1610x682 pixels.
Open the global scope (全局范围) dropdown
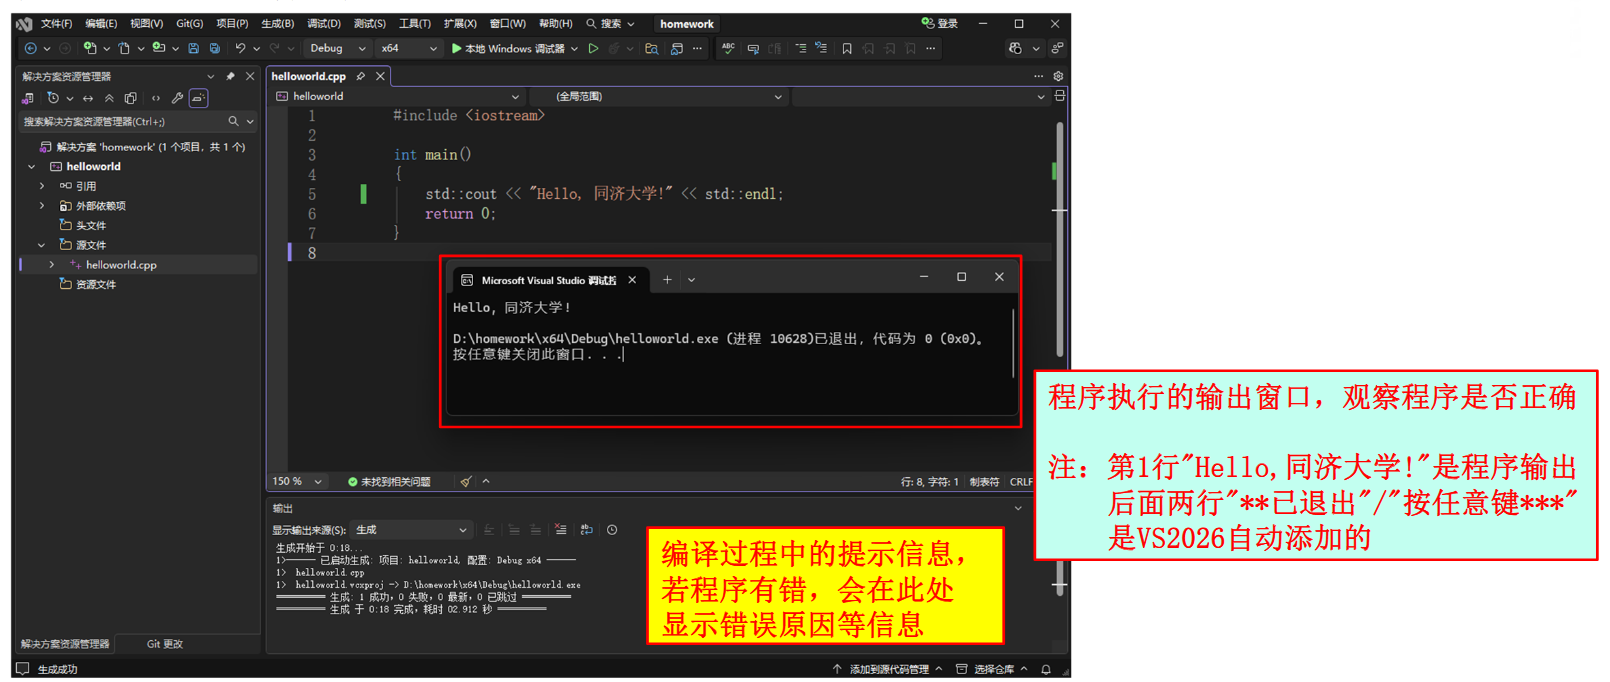point(657,96)
